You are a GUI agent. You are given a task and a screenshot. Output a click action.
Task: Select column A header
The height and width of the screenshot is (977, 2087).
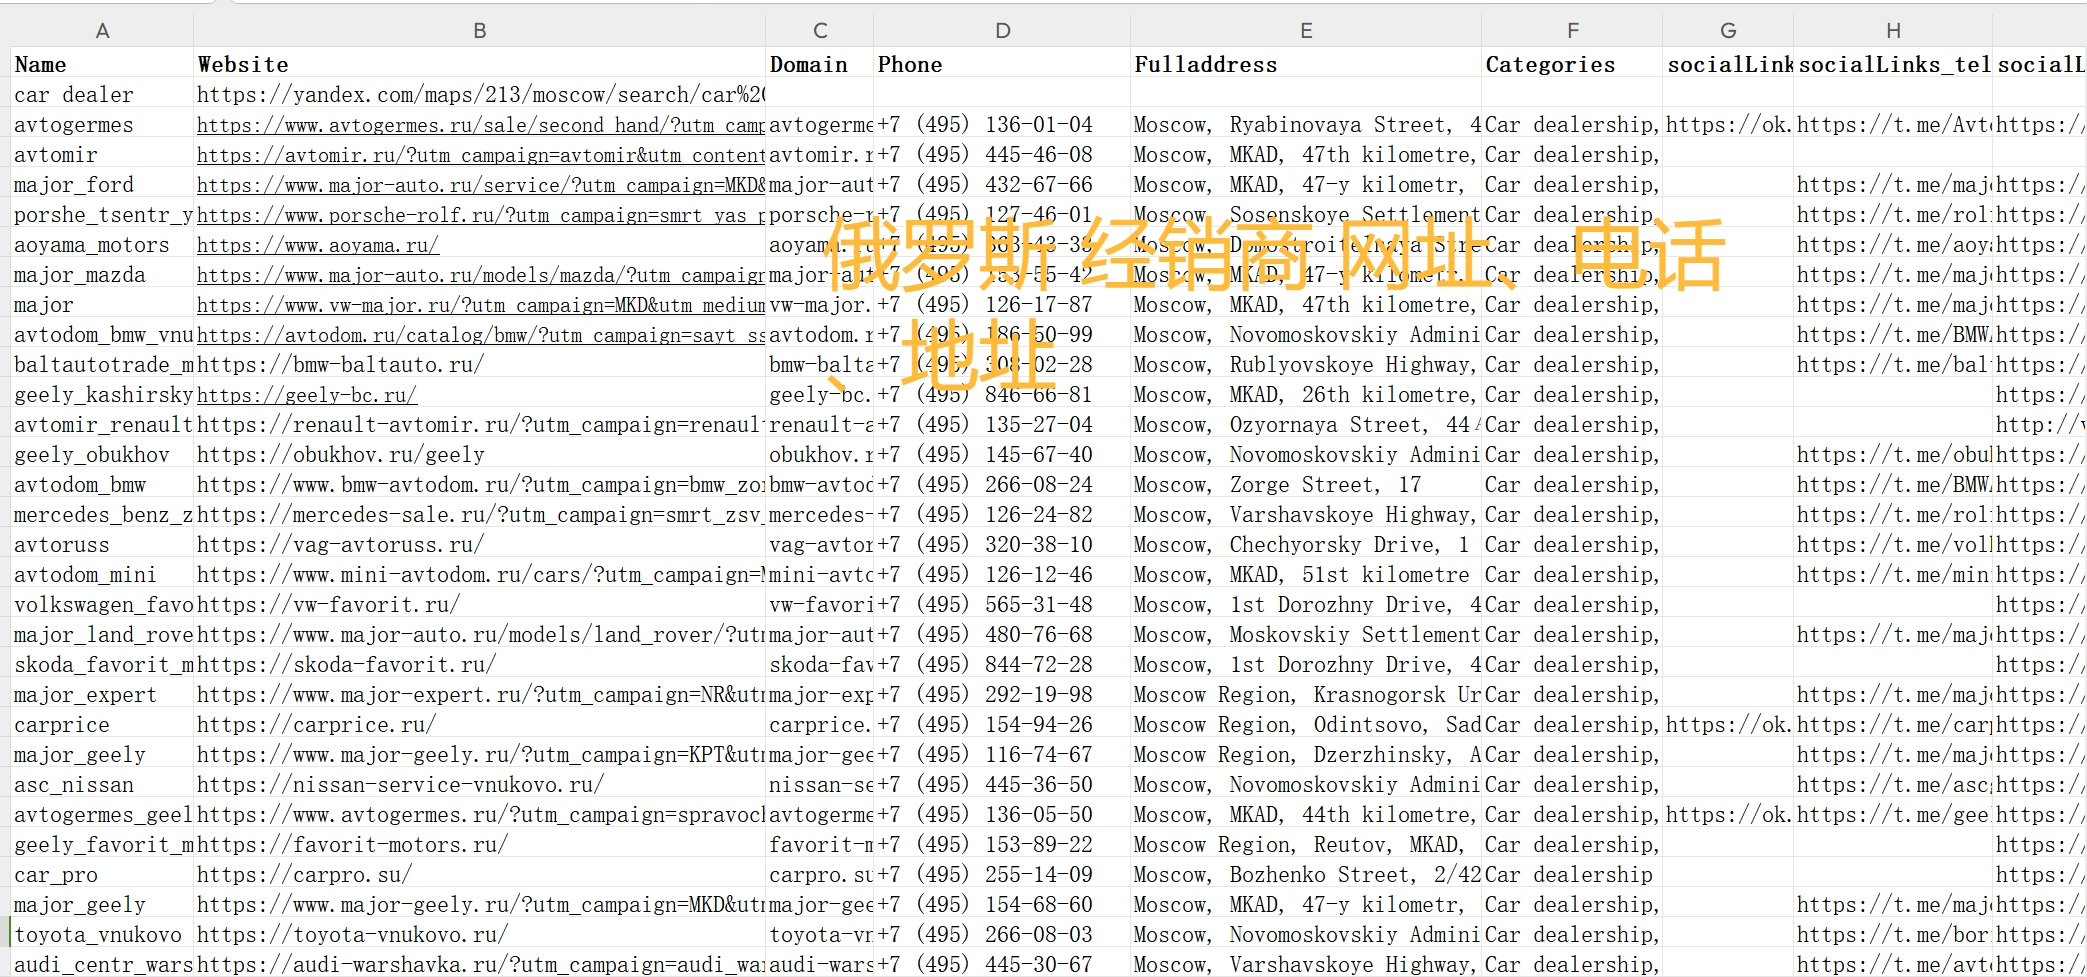102,31
